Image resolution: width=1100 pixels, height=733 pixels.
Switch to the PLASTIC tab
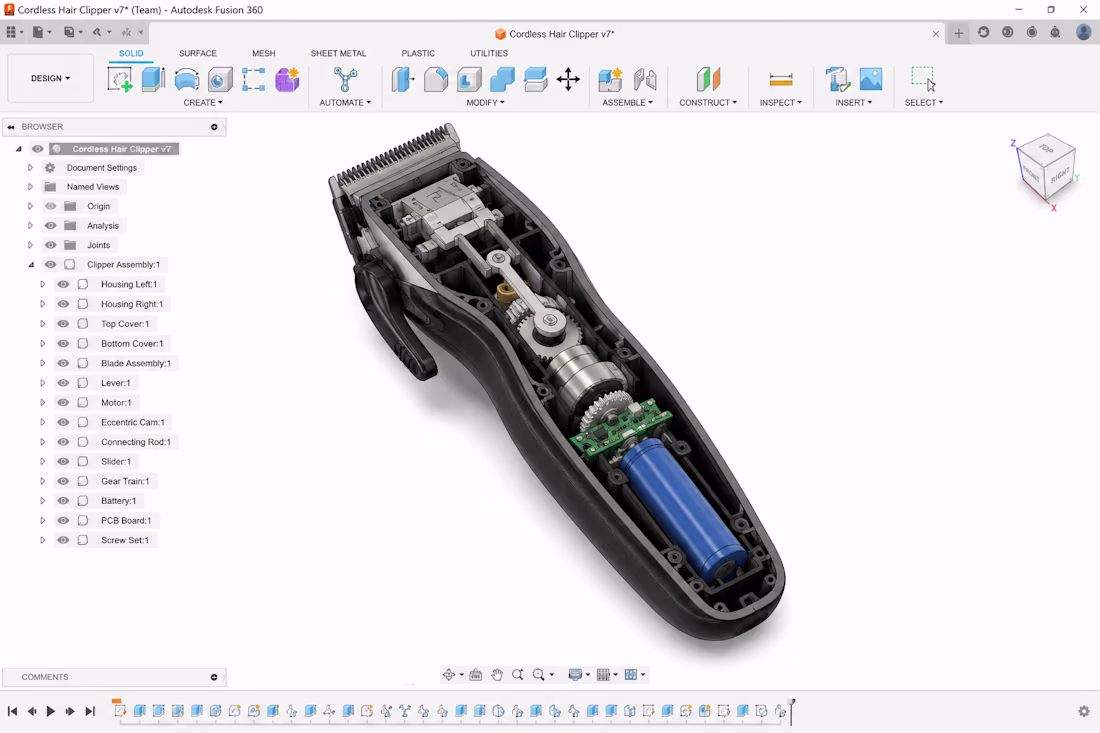point(418,53)
